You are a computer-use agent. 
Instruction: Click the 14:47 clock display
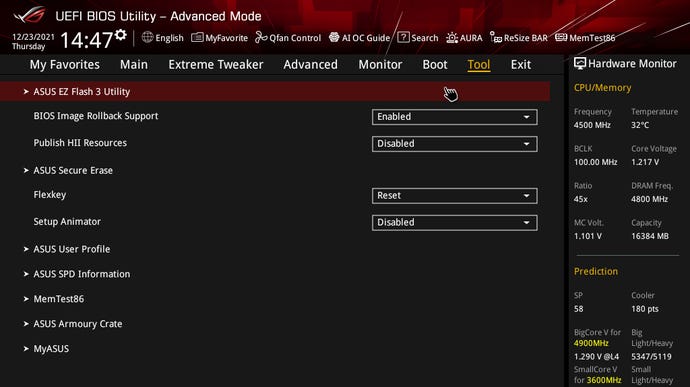pos(87,40)
